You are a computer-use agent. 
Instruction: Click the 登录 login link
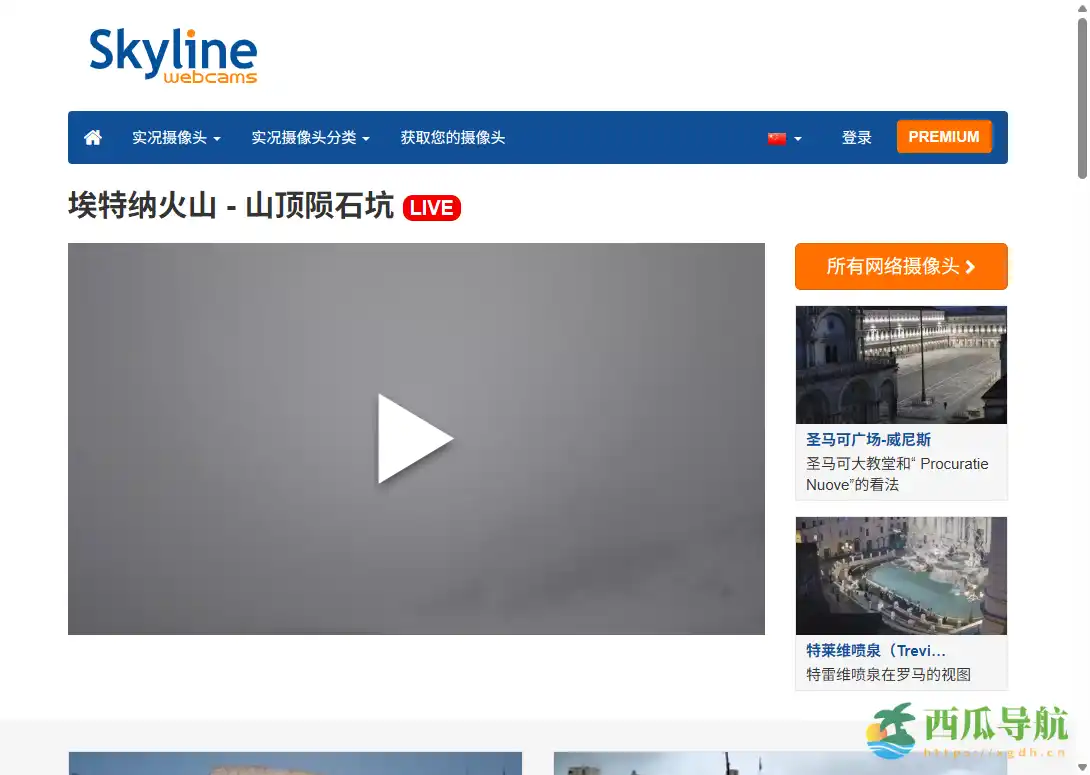coord(857,137)
